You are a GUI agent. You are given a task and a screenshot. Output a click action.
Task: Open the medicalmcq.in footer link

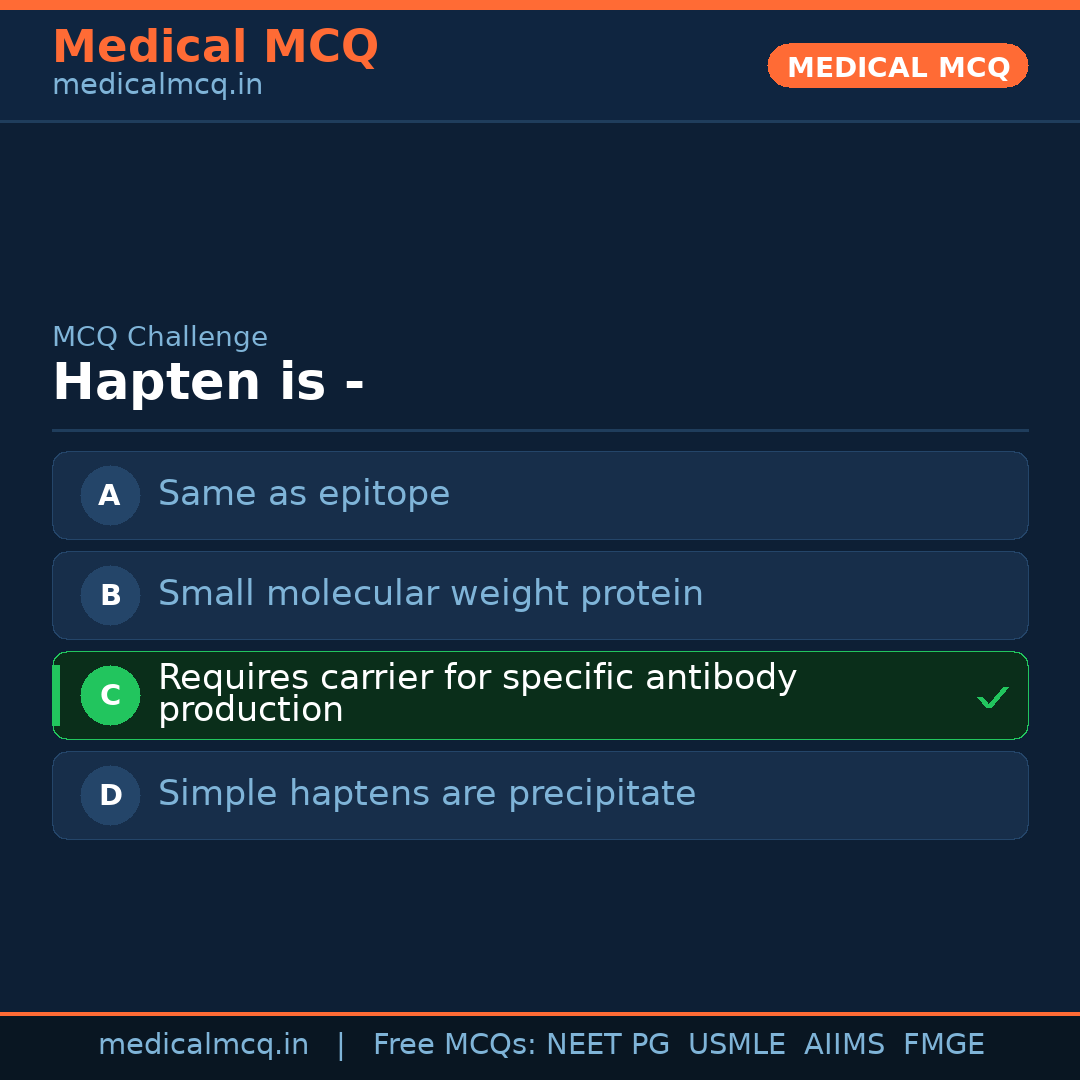click(203, 1045)
